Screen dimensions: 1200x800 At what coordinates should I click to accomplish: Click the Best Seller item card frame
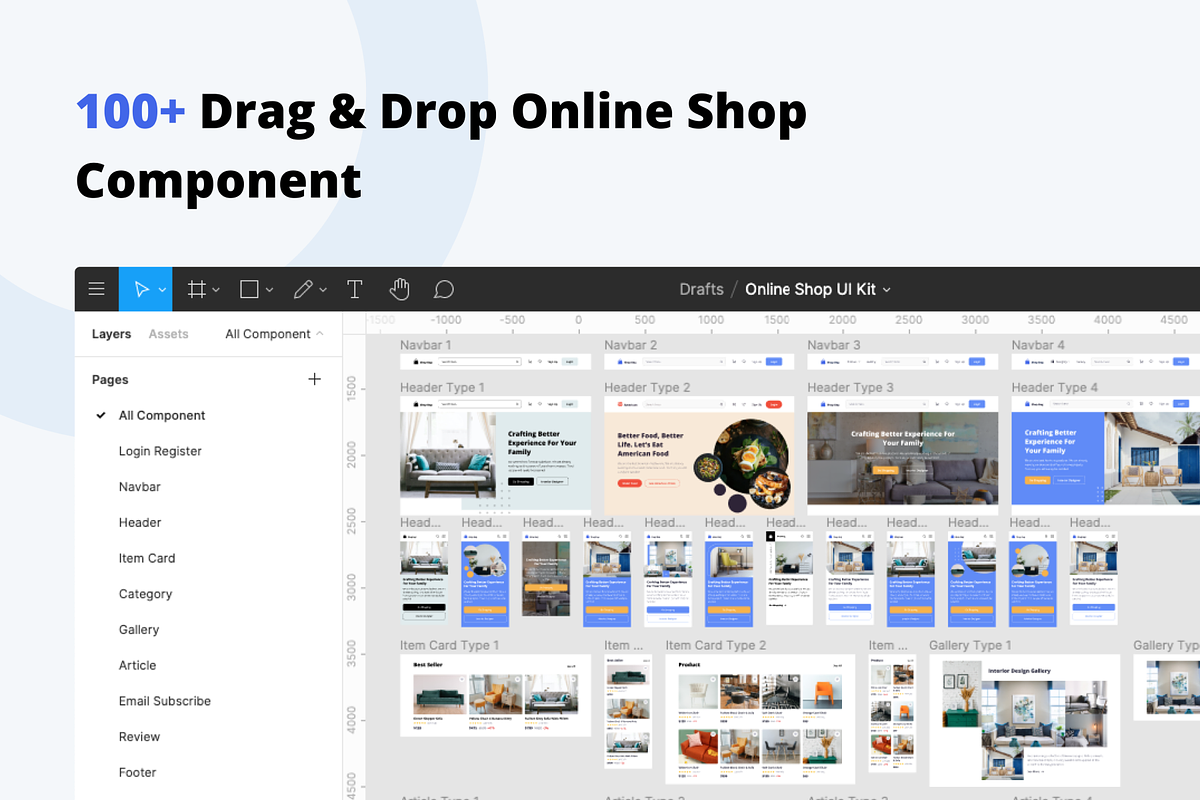(x=495, y=696)
